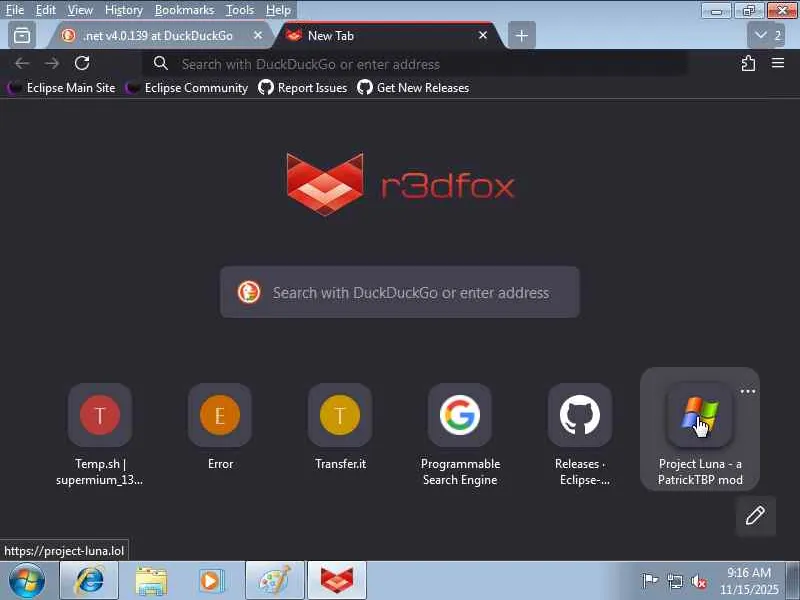The width and height of the screenshot is (800, 600).
Task: Click the magnifier icon in the address bar
Action: 161,63
